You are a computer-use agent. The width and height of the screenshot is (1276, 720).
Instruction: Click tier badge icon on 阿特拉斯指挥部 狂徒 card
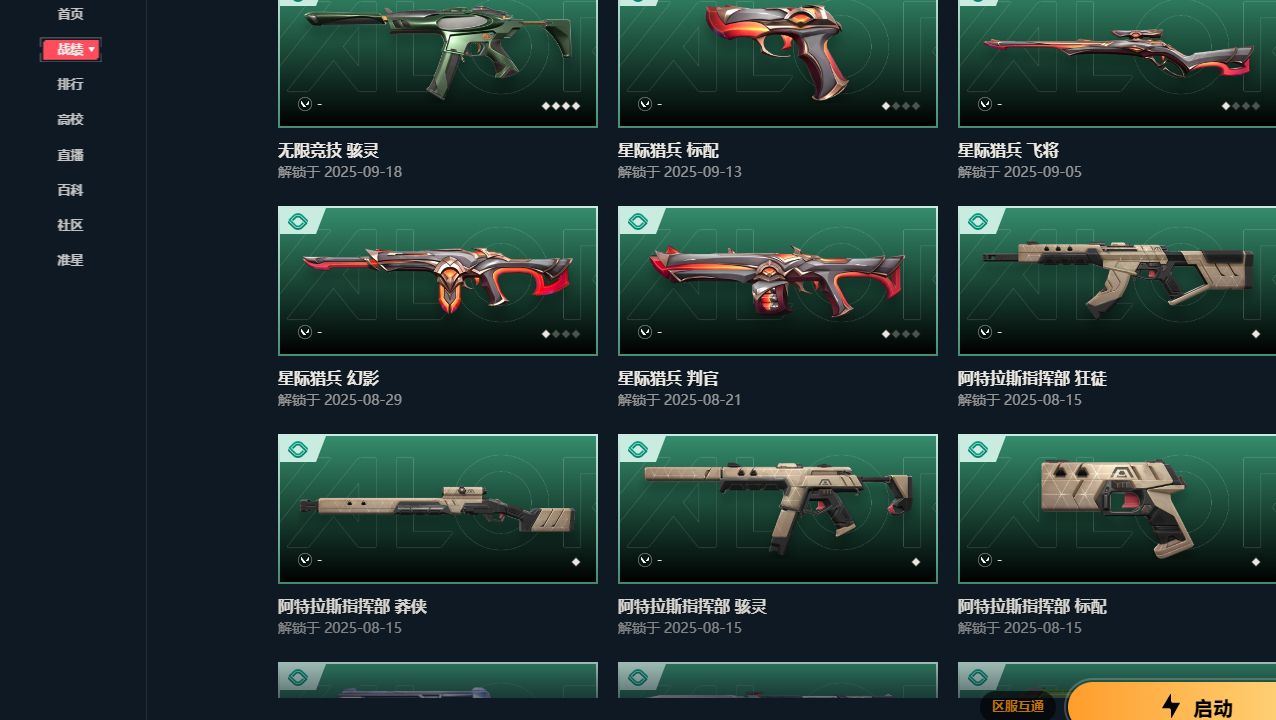[977, 222]
